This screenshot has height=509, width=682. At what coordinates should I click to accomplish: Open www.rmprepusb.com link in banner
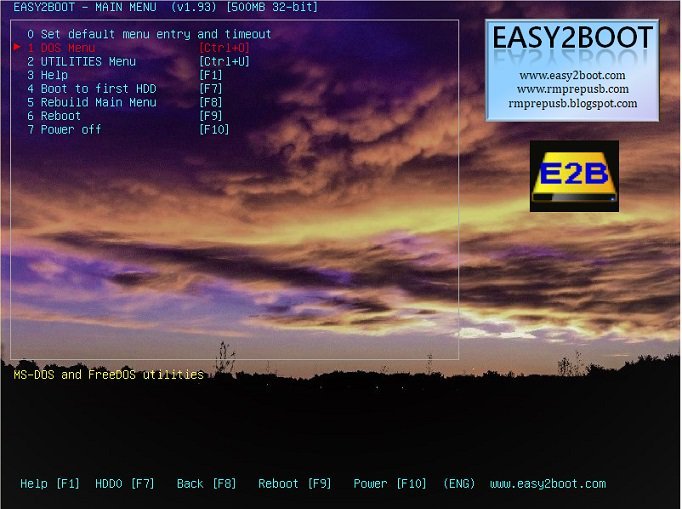pos(572,89)
